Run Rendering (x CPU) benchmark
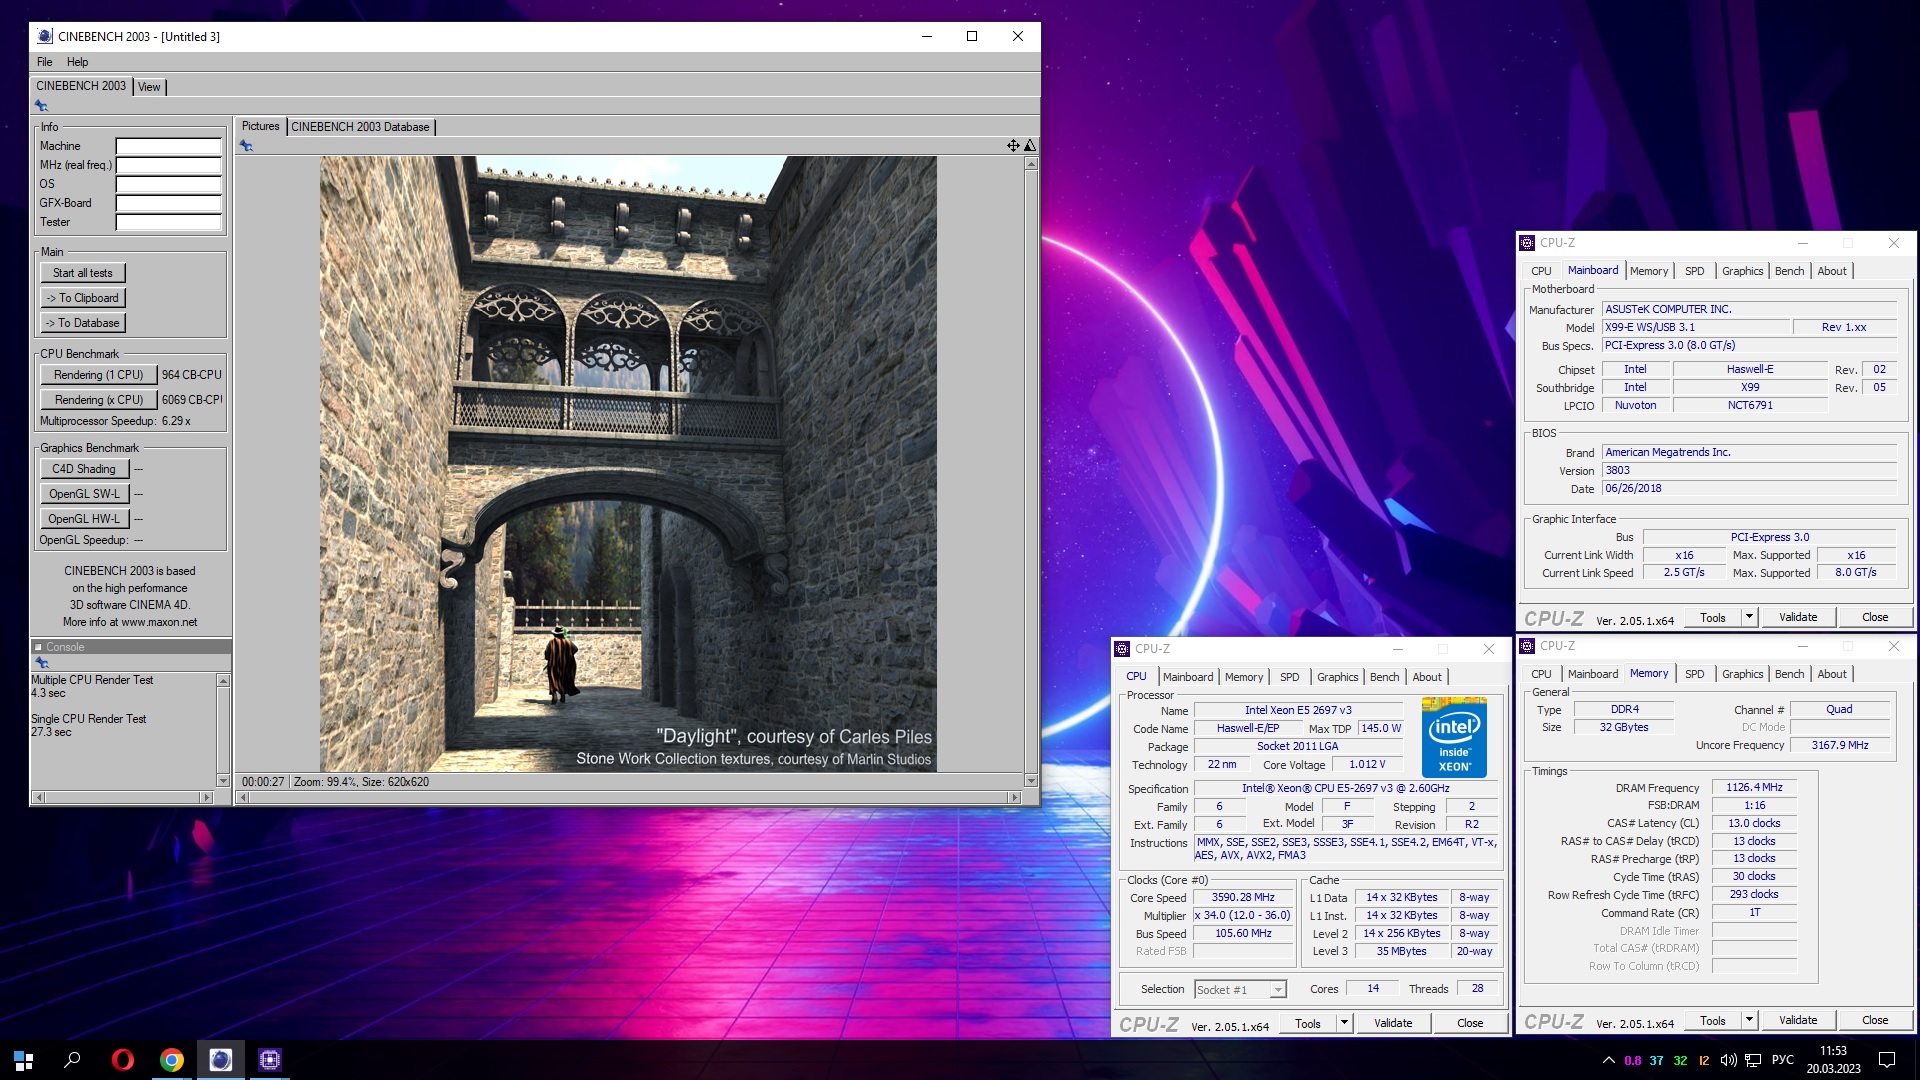The image size is (1920, 1080). tap(98, 400)
